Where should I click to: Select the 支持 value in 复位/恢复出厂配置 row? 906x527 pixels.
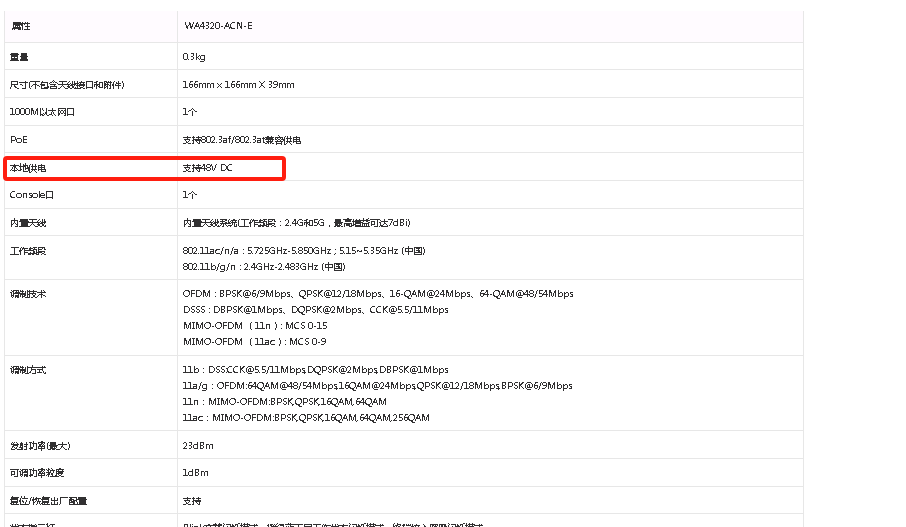tap(192, 501)
